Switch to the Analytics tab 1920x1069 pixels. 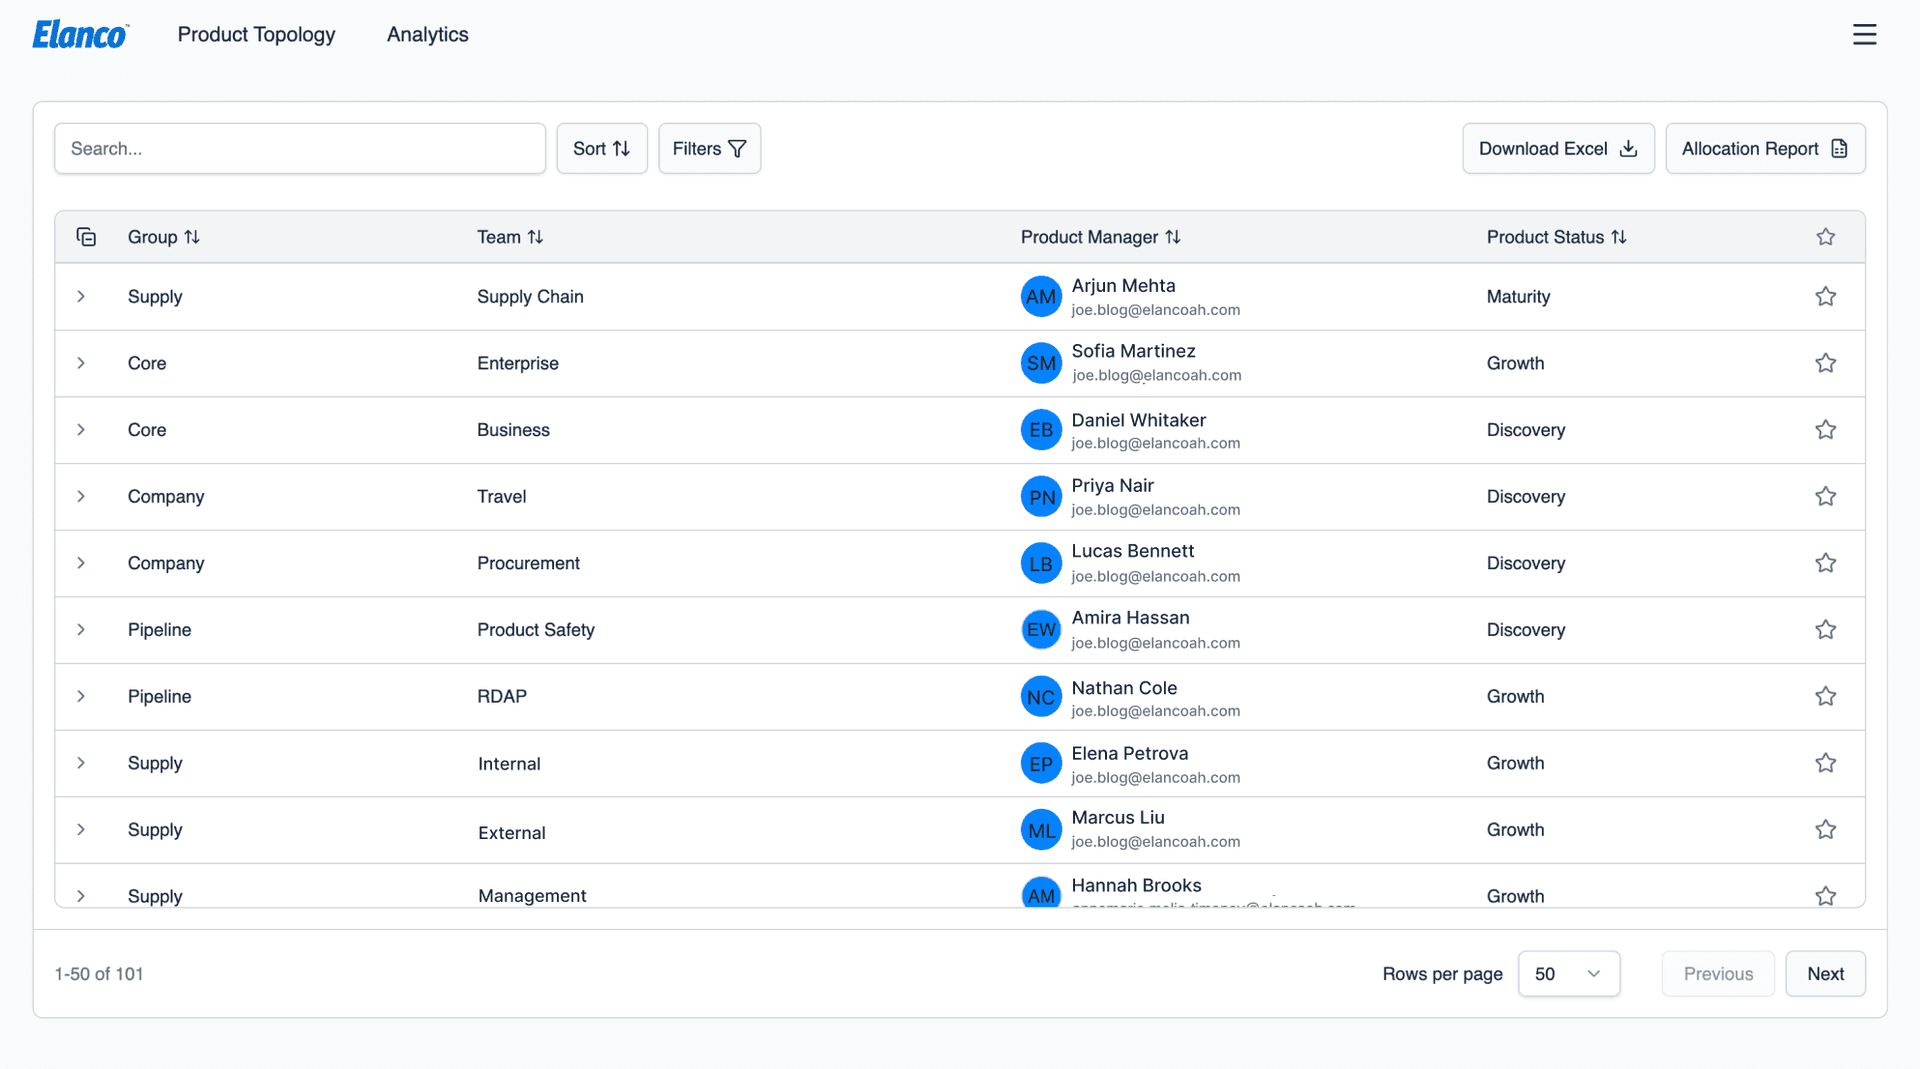(427, 34)
